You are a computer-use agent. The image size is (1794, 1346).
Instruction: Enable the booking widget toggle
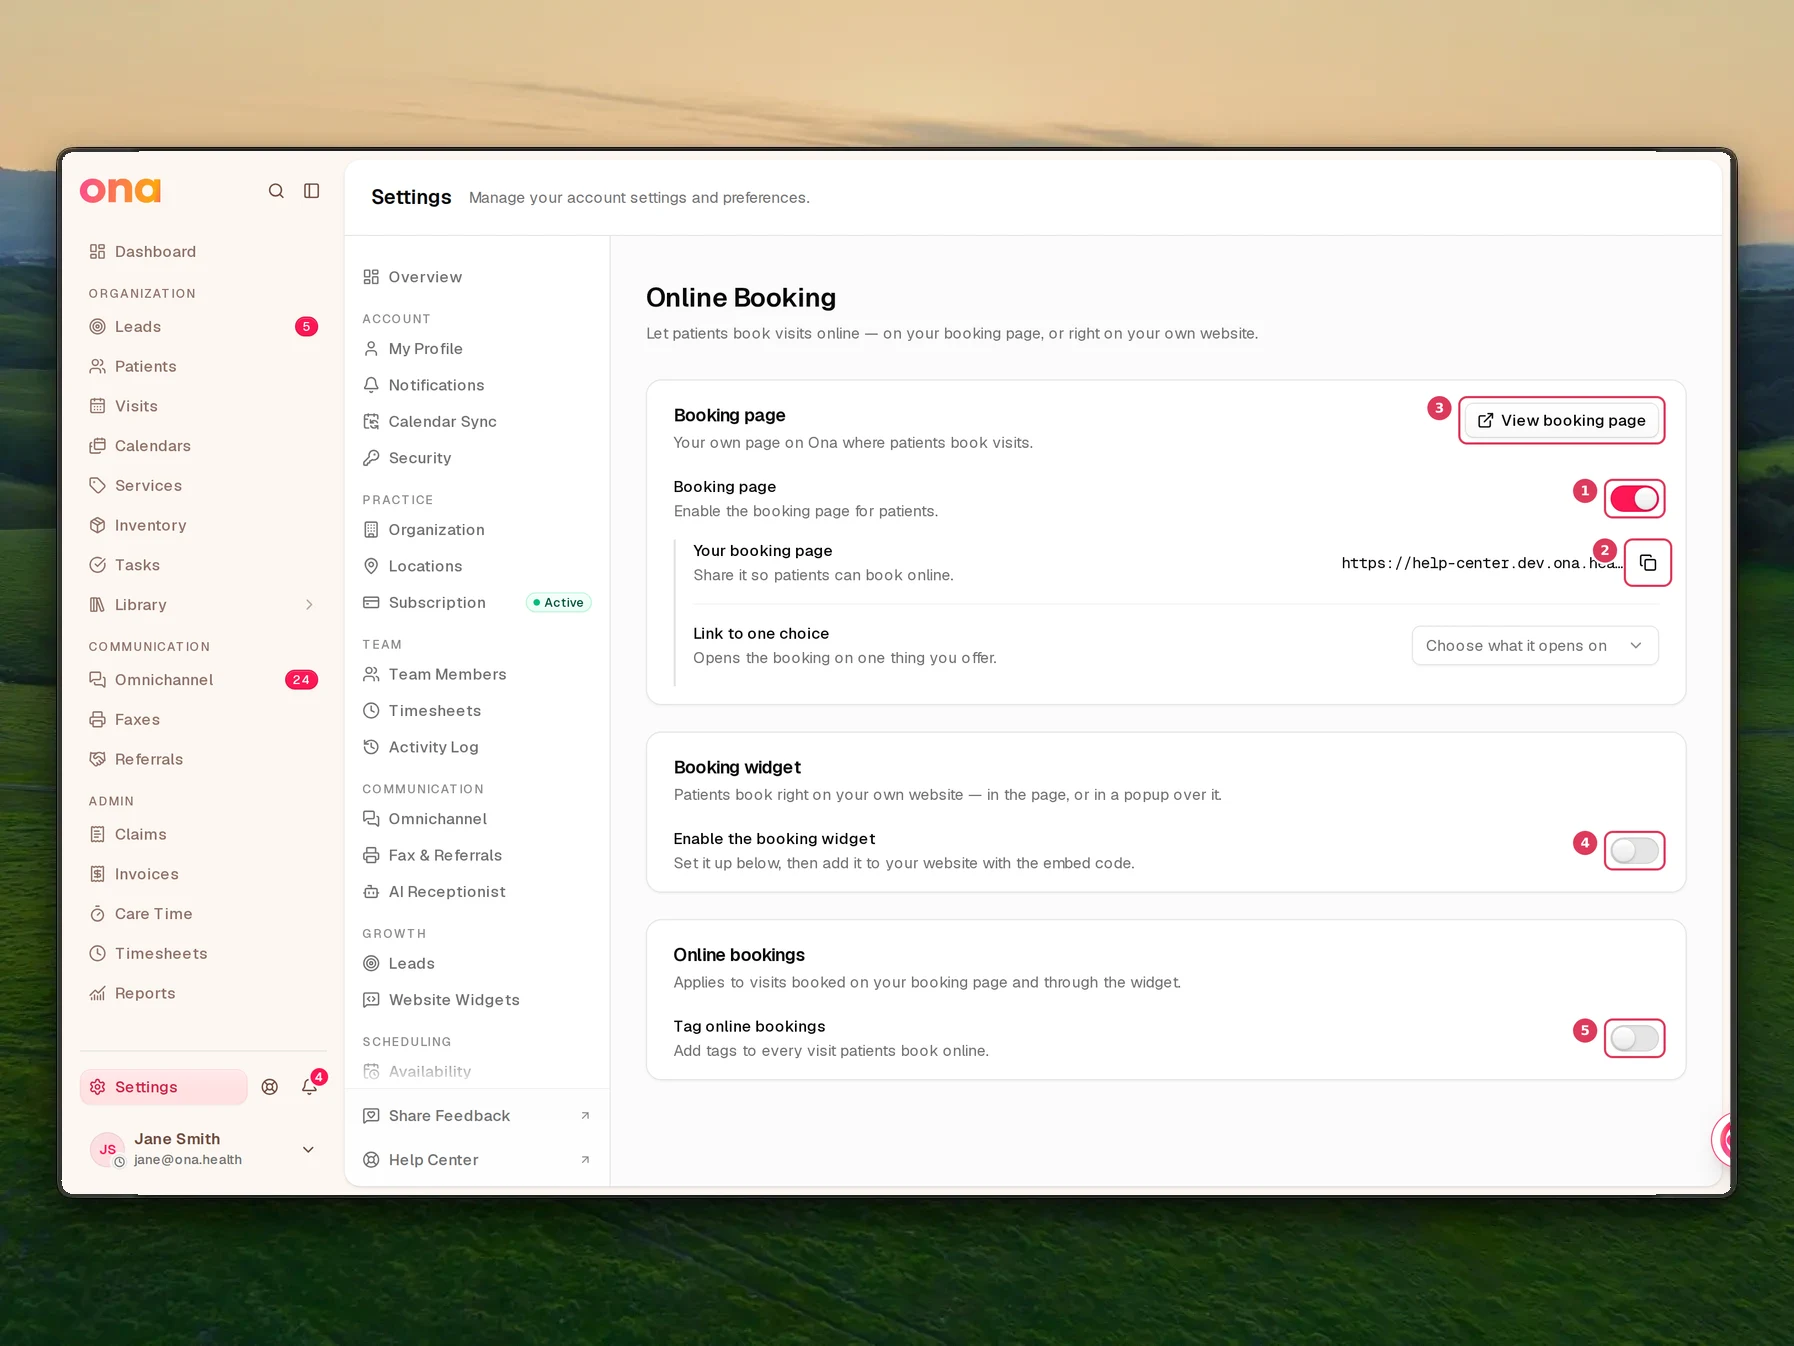(1634, 851)
